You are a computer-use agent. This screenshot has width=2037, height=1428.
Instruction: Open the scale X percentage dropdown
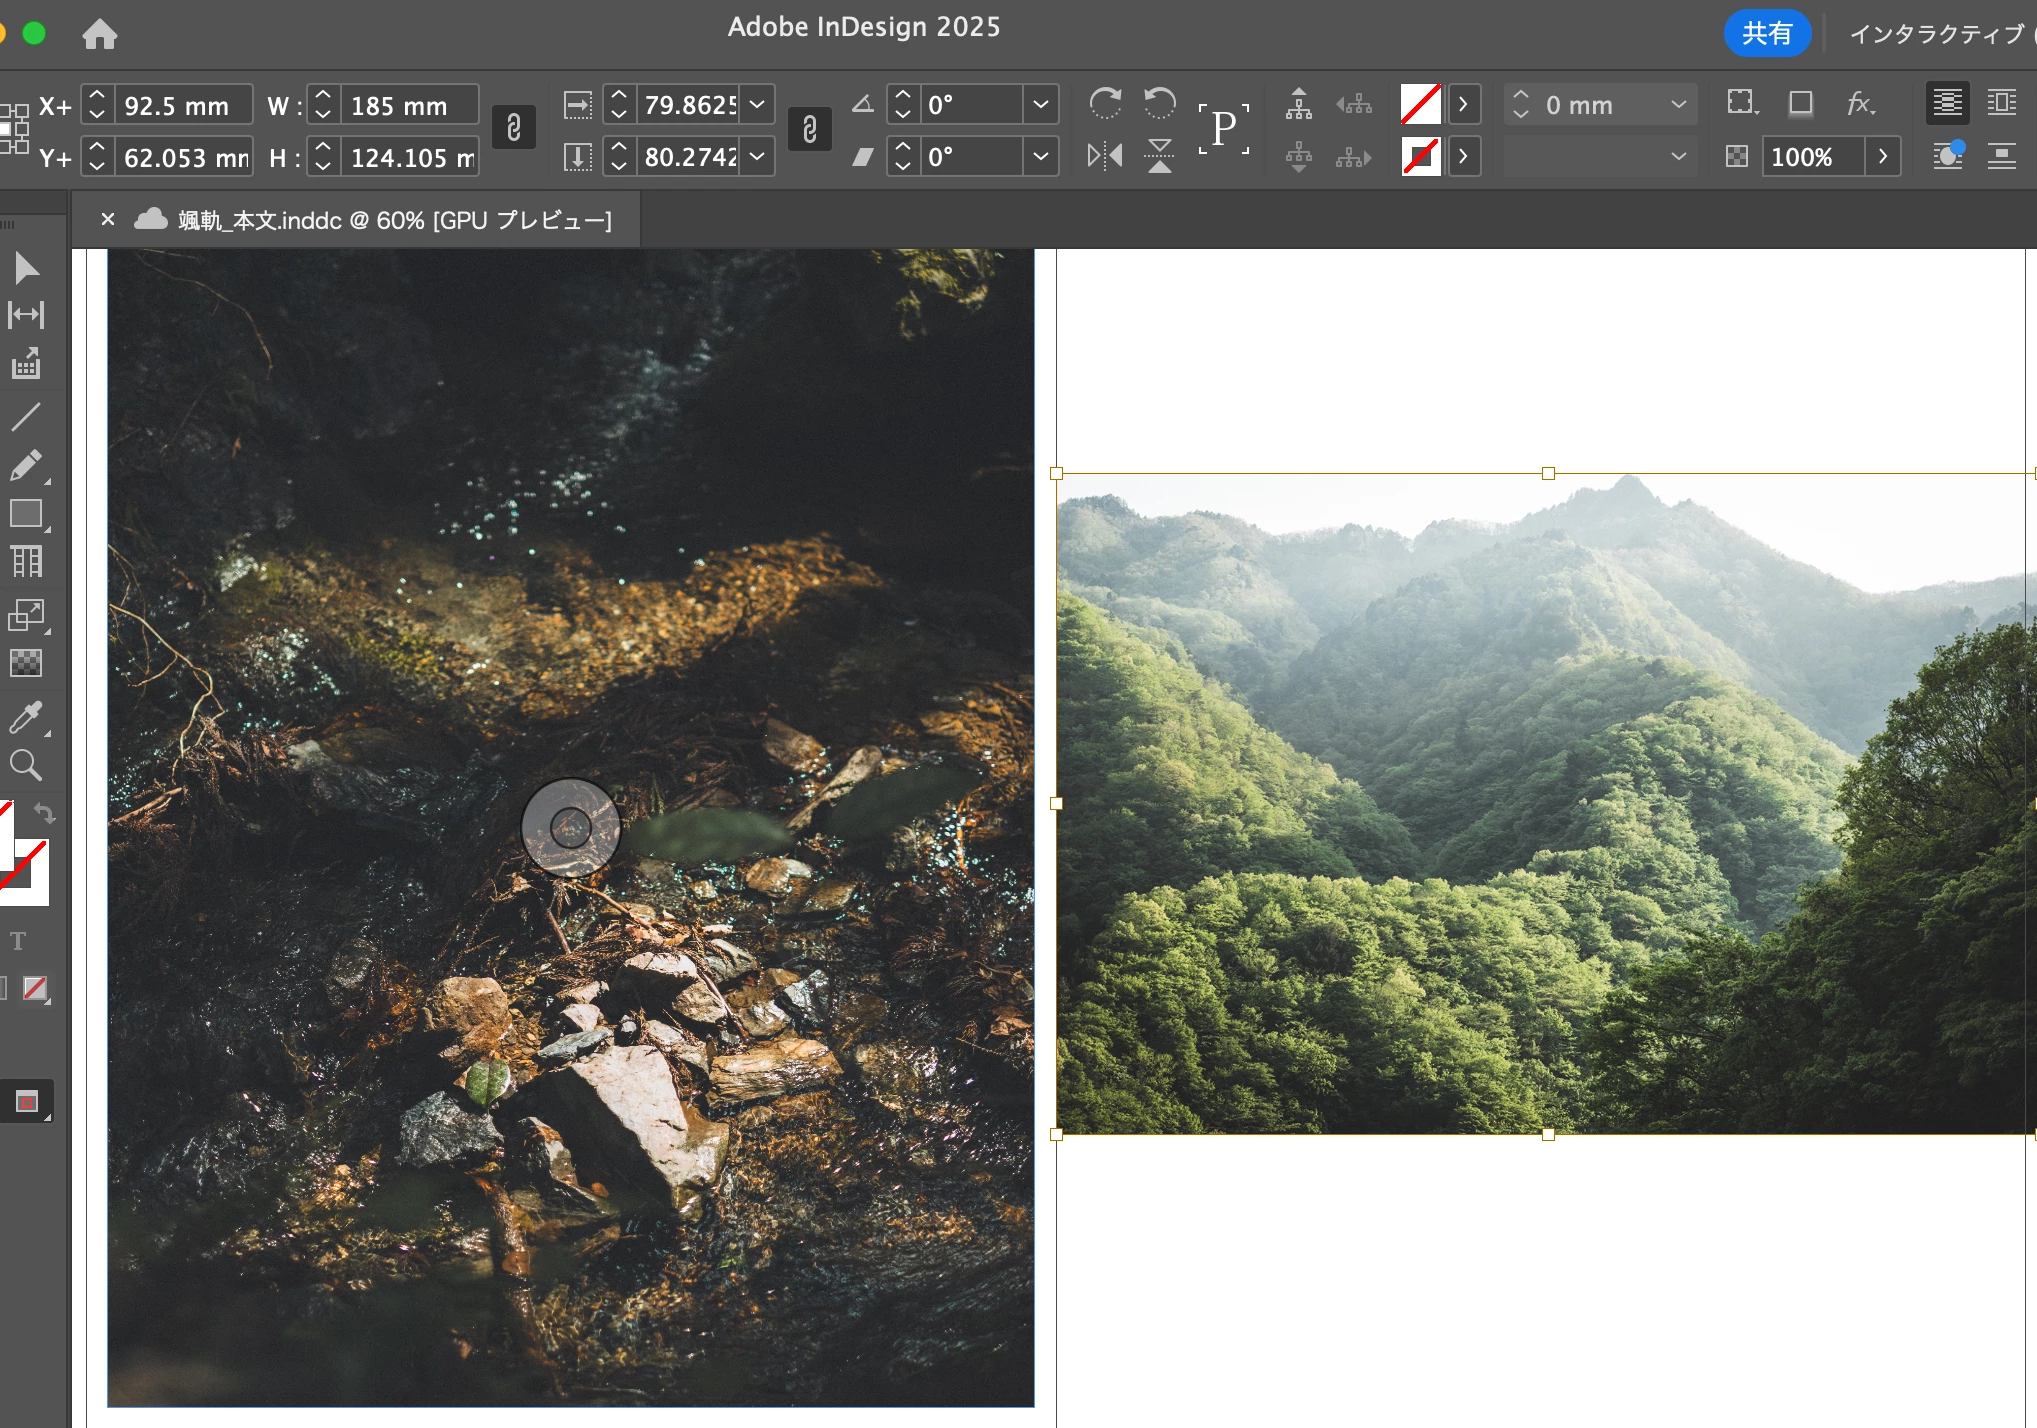click(758, 104)
